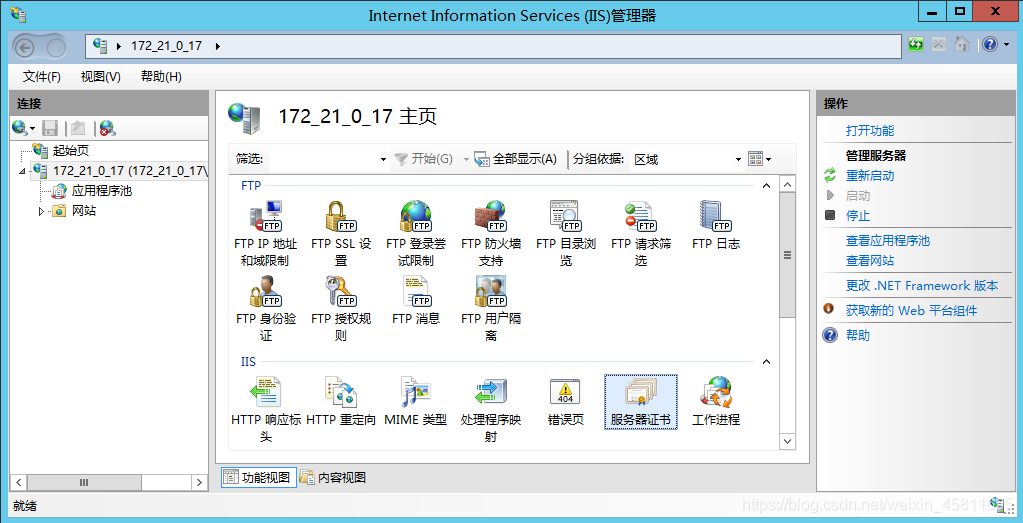Select 起始页 in connections tree
This screenshot has width=1023, height=523.
coord(70,151)
